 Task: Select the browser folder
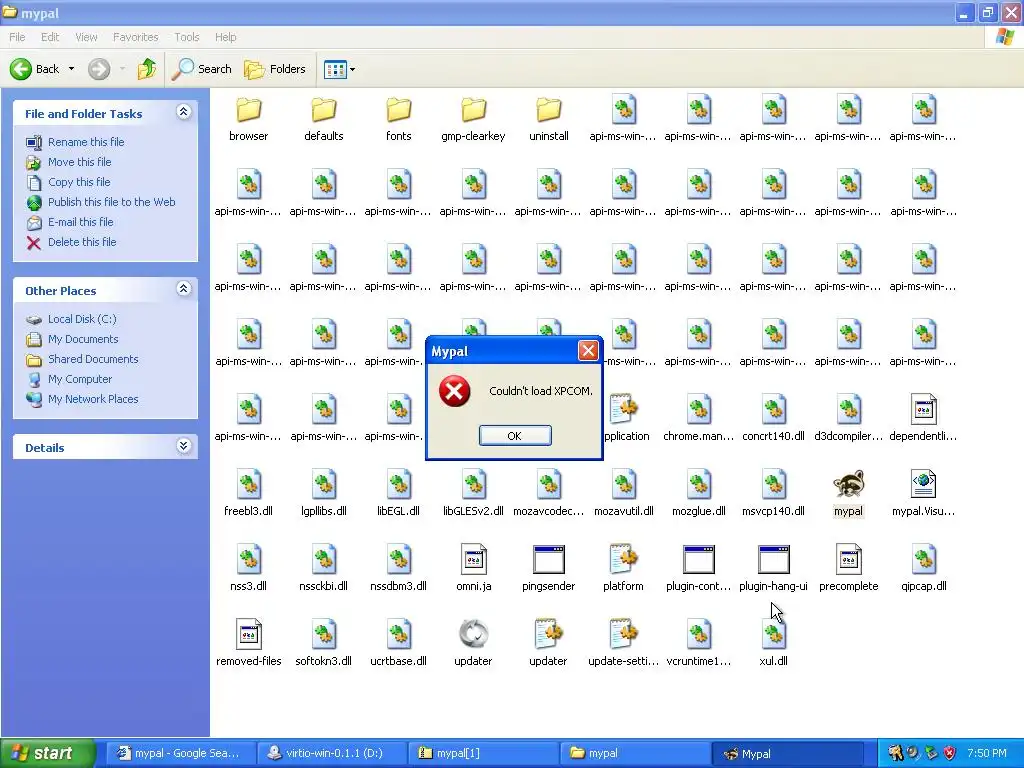(x=248, y=120)
